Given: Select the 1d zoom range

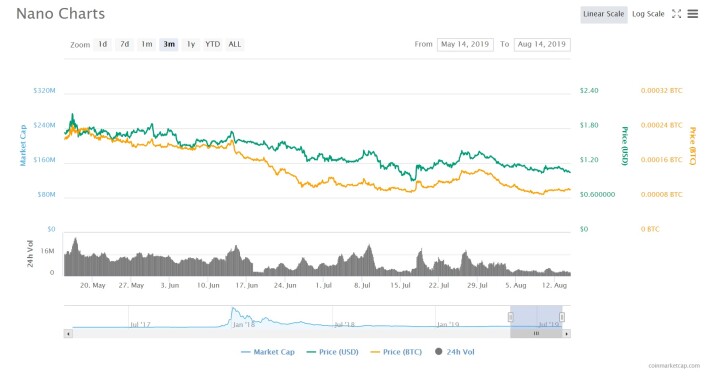Looking at the screenshot, I should point(103,44).
